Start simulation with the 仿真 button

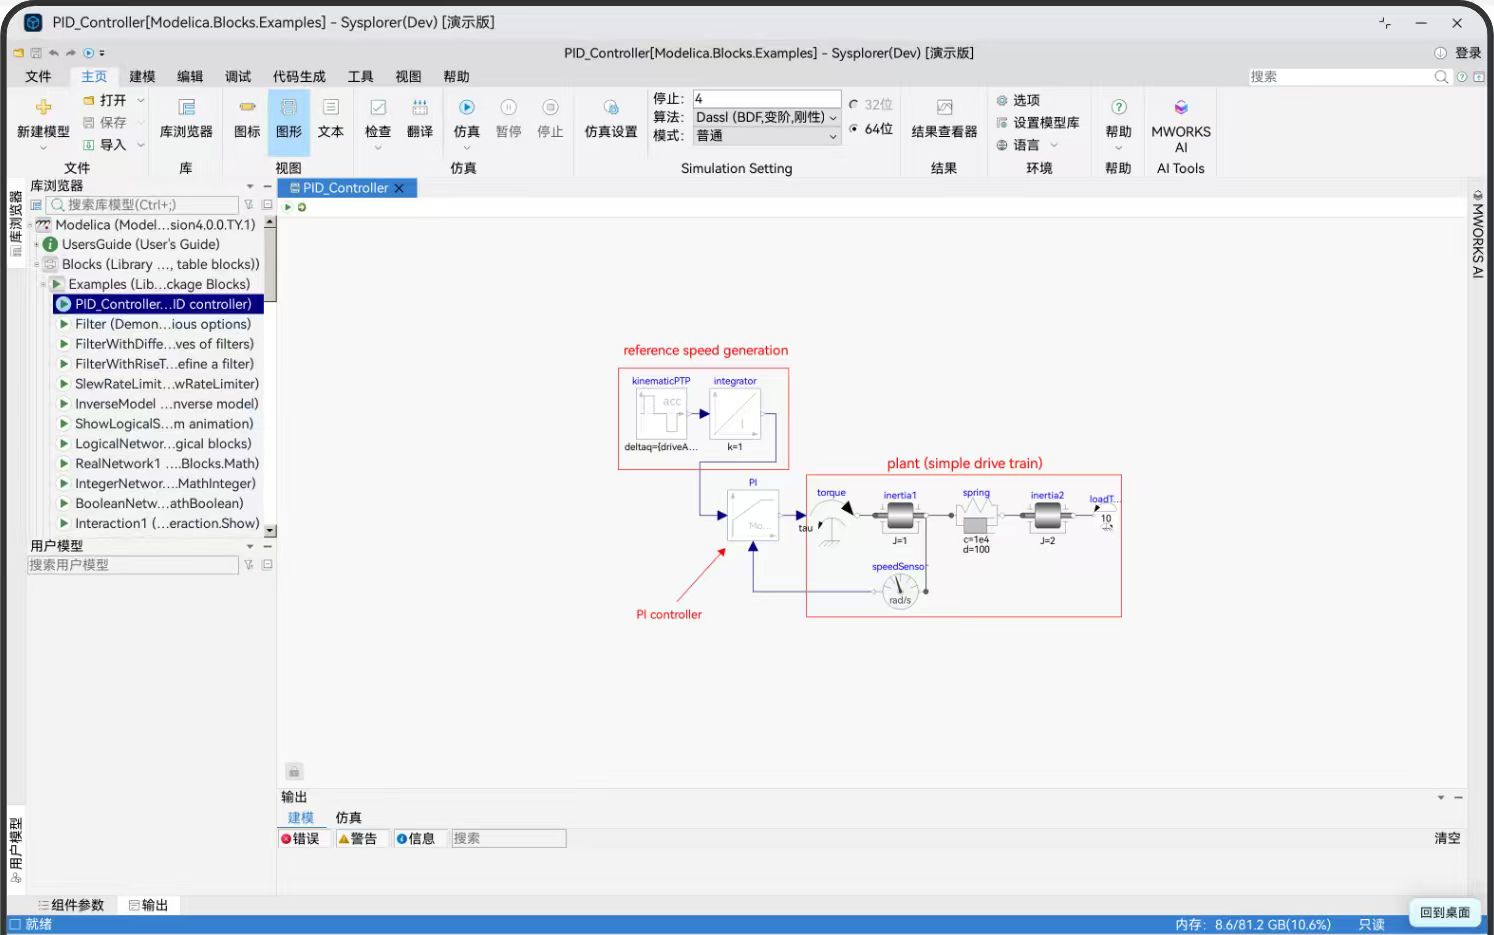tap(467, 119)
